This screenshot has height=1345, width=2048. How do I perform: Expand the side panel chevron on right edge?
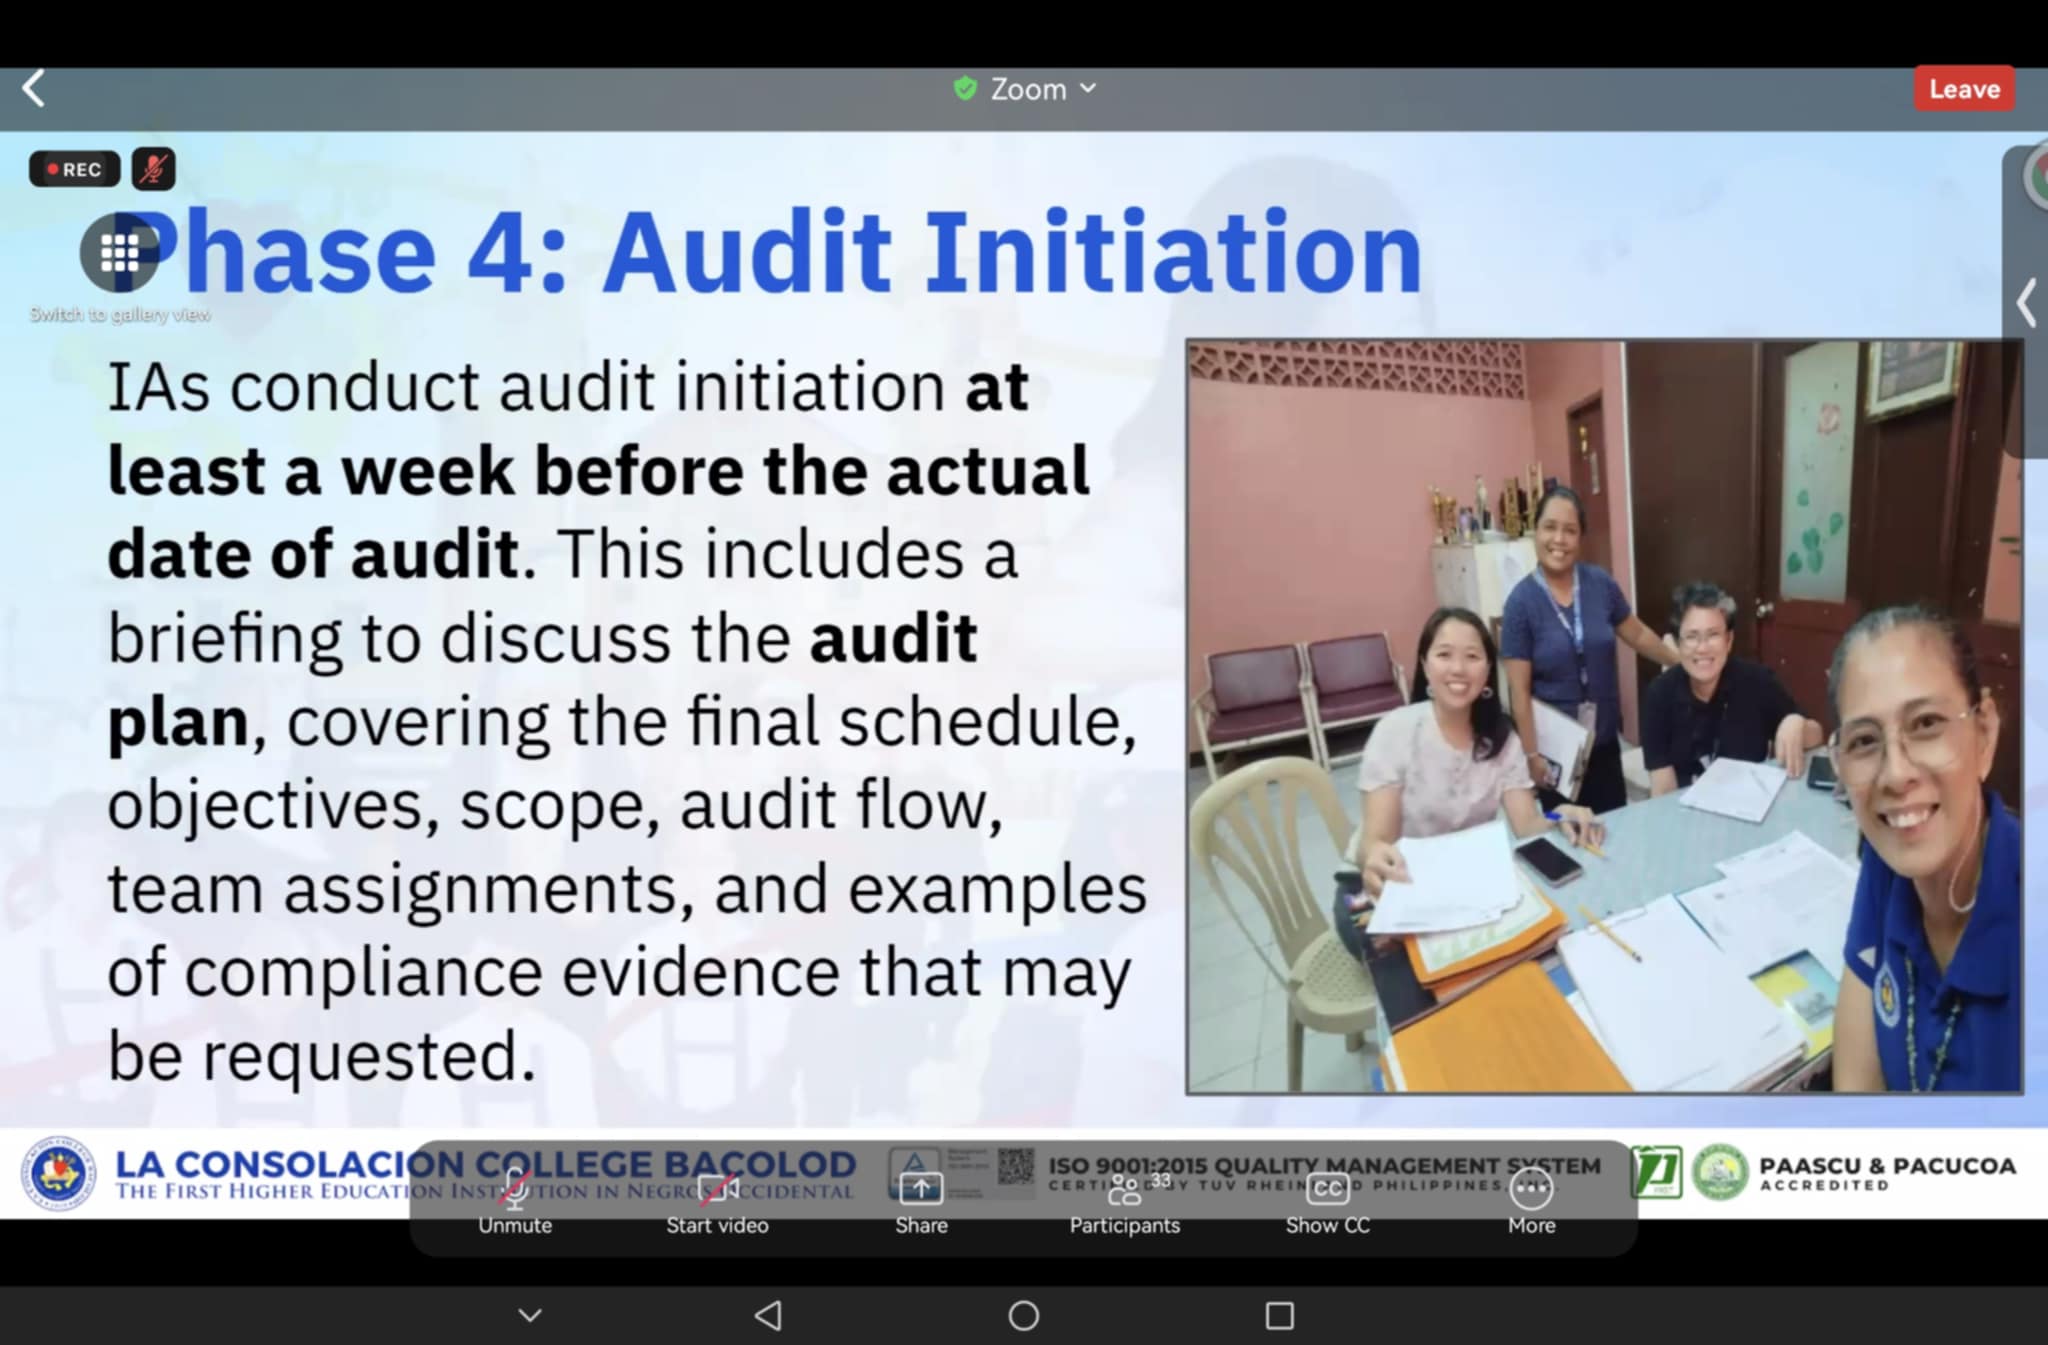2026,303
